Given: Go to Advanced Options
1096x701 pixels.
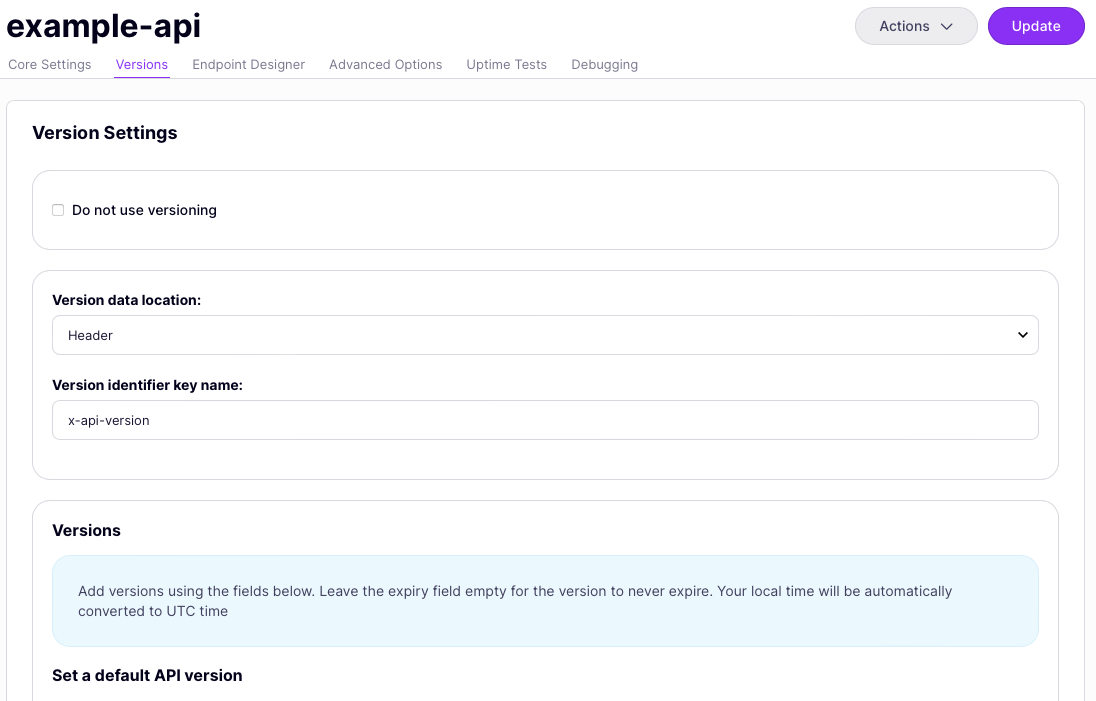Looking at the screenshot, I should pyautogui.click(x=385, y=64).
